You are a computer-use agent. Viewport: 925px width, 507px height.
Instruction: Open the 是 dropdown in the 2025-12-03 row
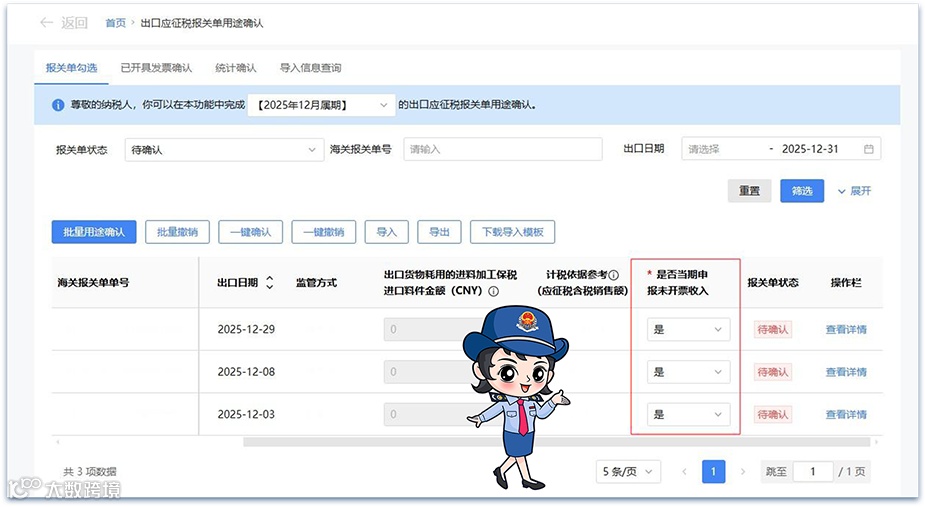tap(688, 414)
